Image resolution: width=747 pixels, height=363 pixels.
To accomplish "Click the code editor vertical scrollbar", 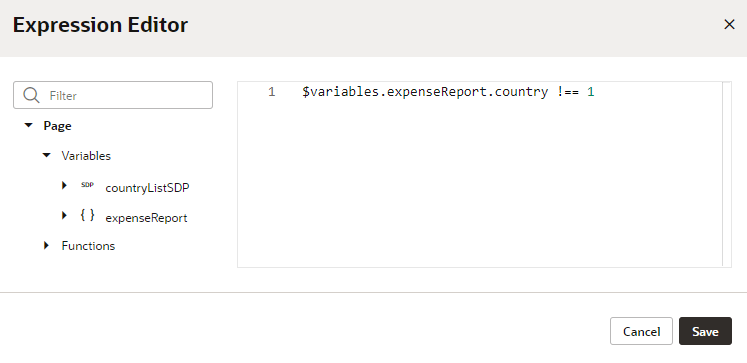I will [727, 174].
